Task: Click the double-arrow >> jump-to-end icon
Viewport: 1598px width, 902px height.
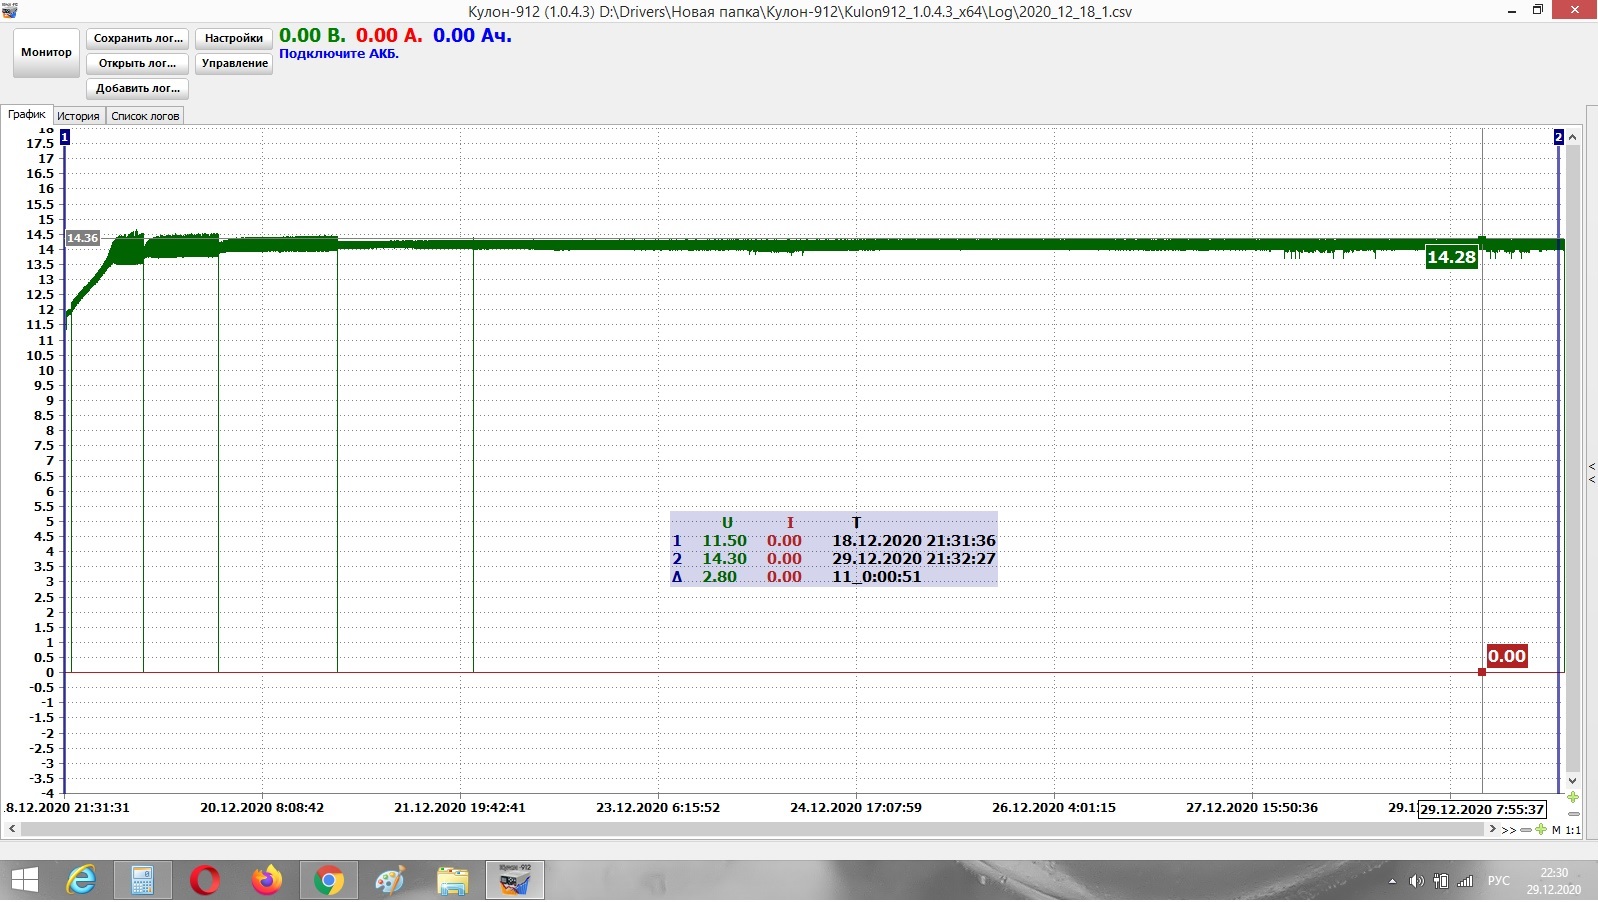Action: coord(1508,830)
